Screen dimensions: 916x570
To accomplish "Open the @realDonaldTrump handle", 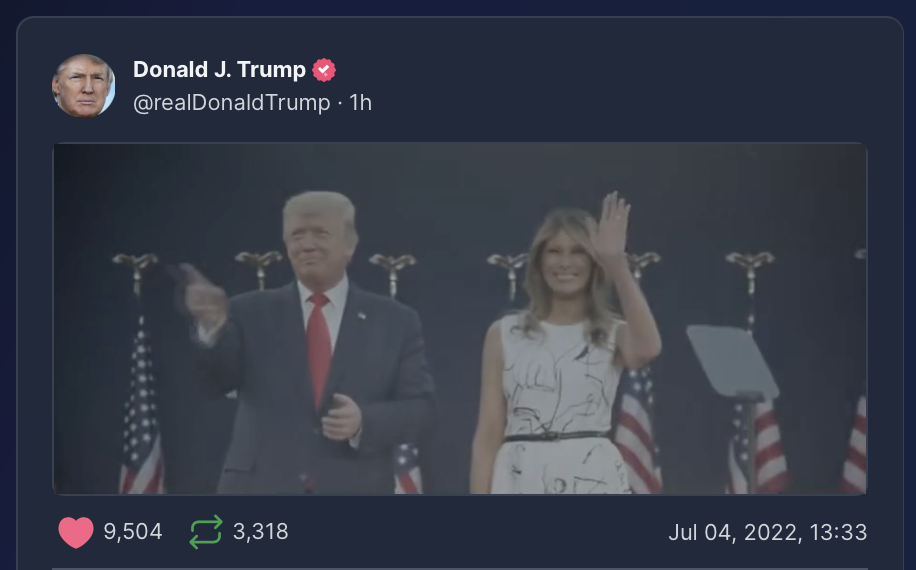I will coord(231,103).
